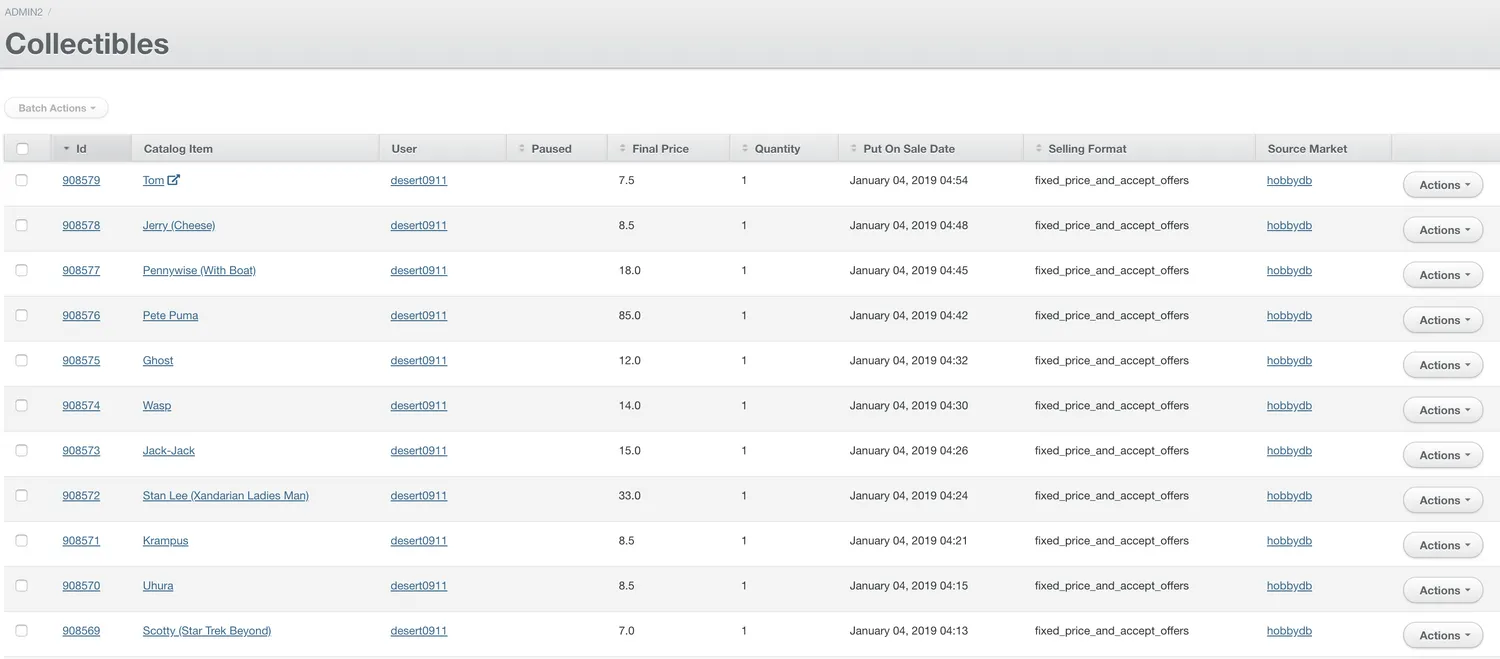The image size is (1500, 659).
Task: Expand Actions menu for Tom row
Action: [x=1443, y=185]
